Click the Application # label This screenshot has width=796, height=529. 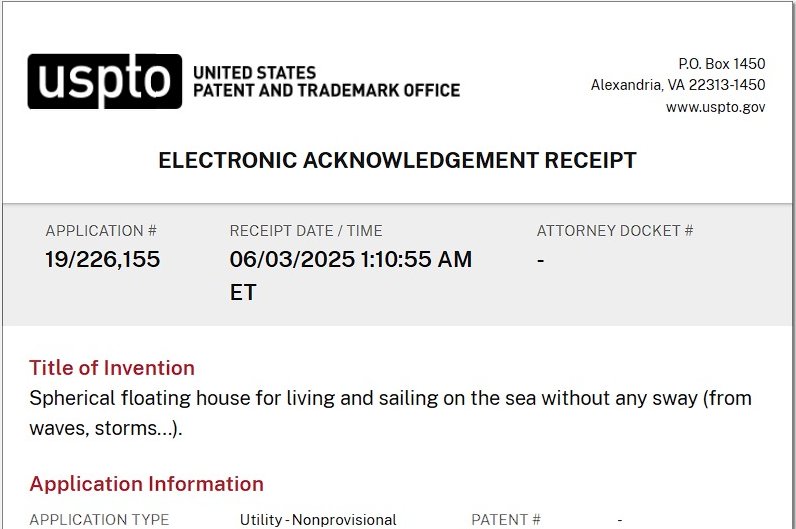pos(101,231)
